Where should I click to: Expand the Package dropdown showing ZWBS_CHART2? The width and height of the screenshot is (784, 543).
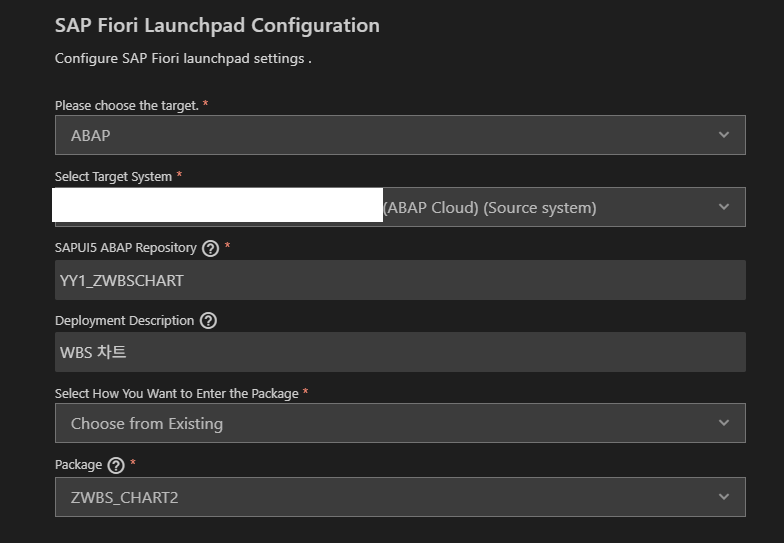click(x=400, y=497)
